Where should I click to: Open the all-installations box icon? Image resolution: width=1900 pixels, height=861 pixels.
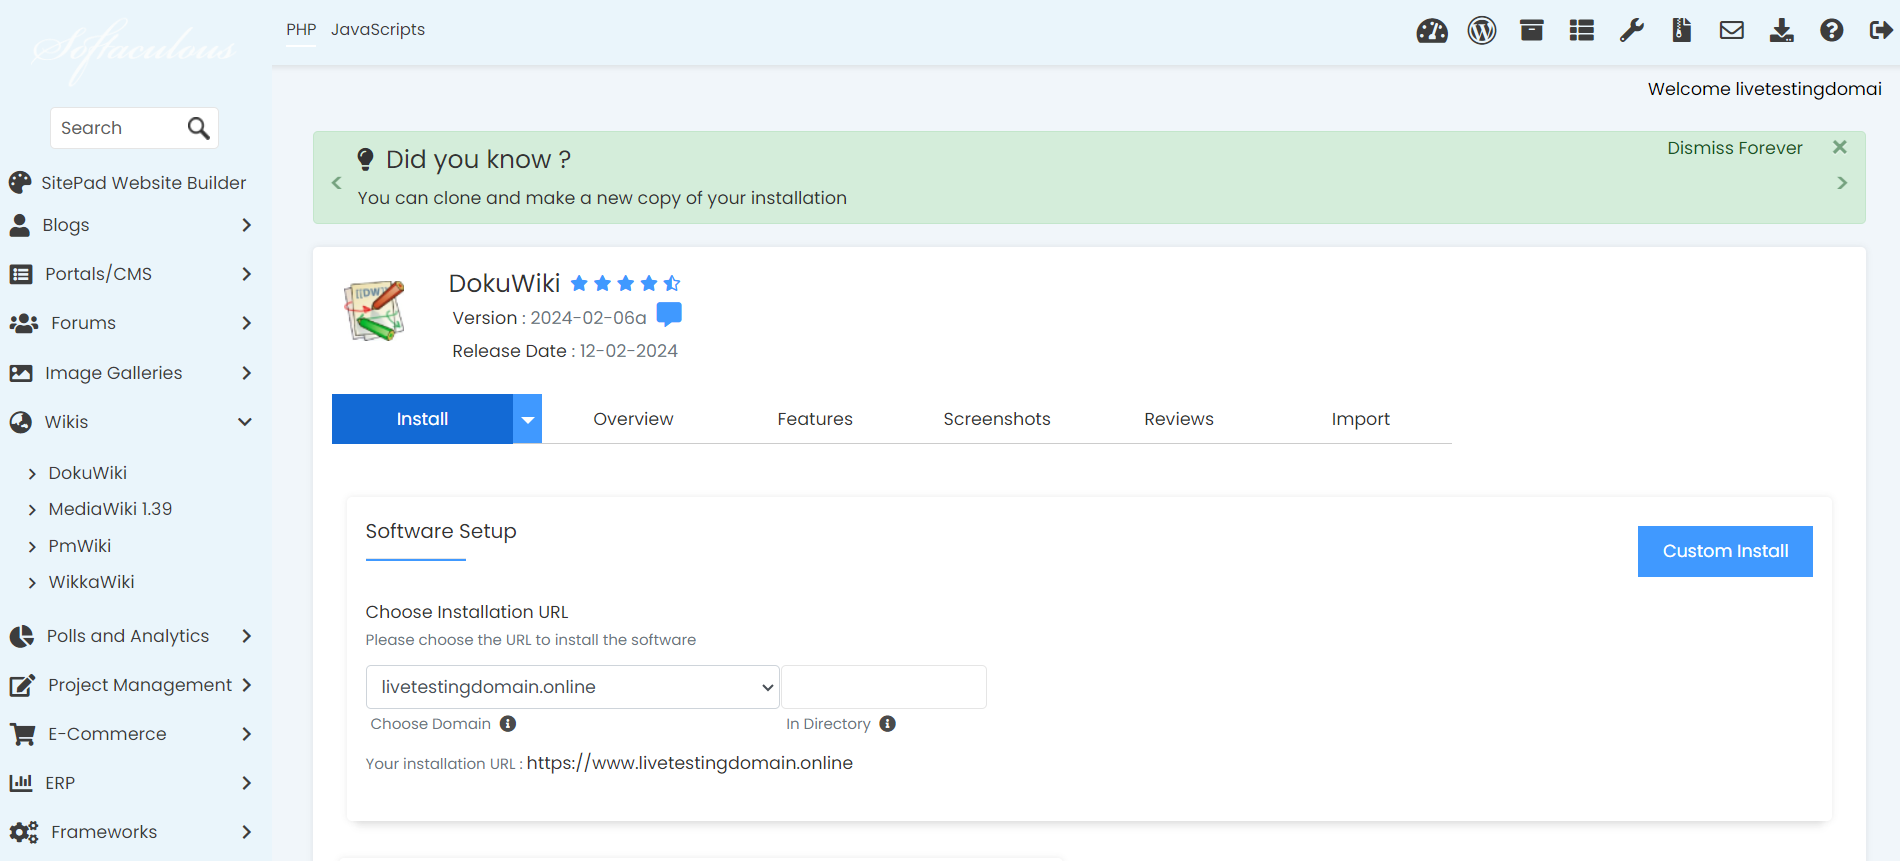(x=1532, y=30)
